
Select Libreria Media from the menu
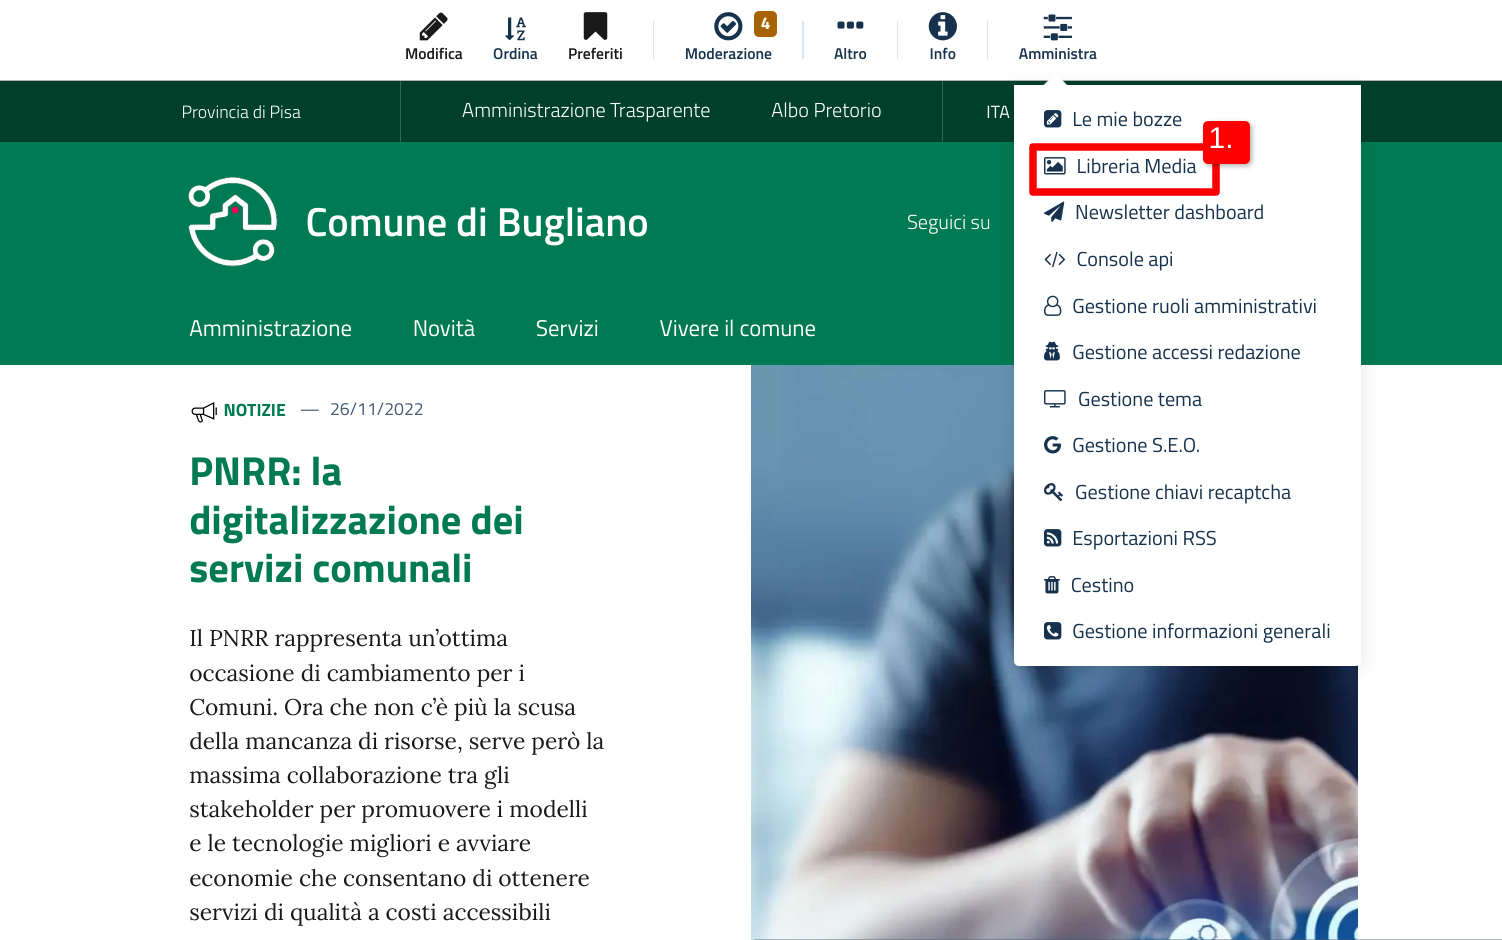point(1136,166)
